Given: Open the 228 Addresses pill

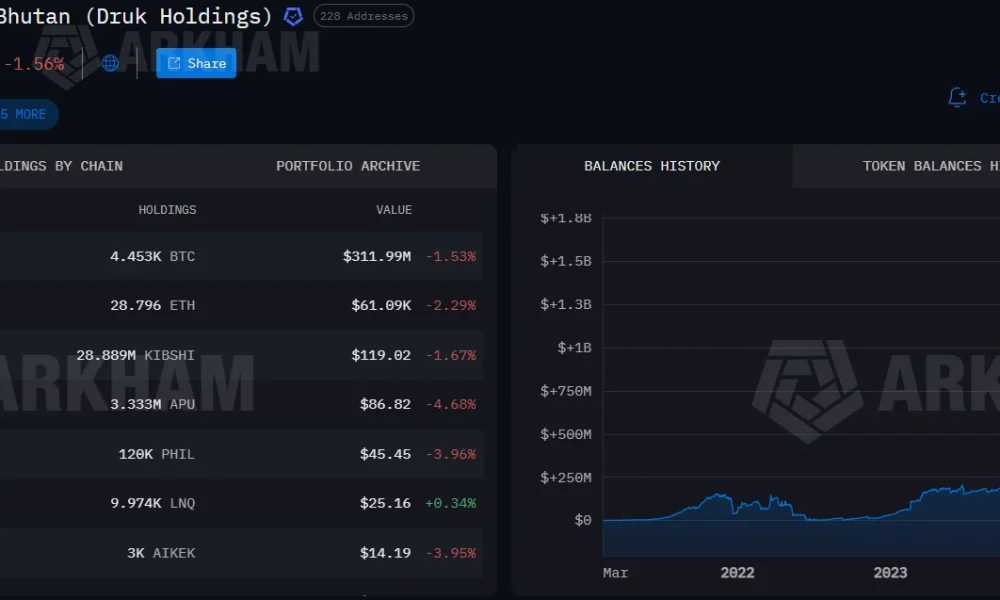Looking at the screenshot, I should point(363,16).
